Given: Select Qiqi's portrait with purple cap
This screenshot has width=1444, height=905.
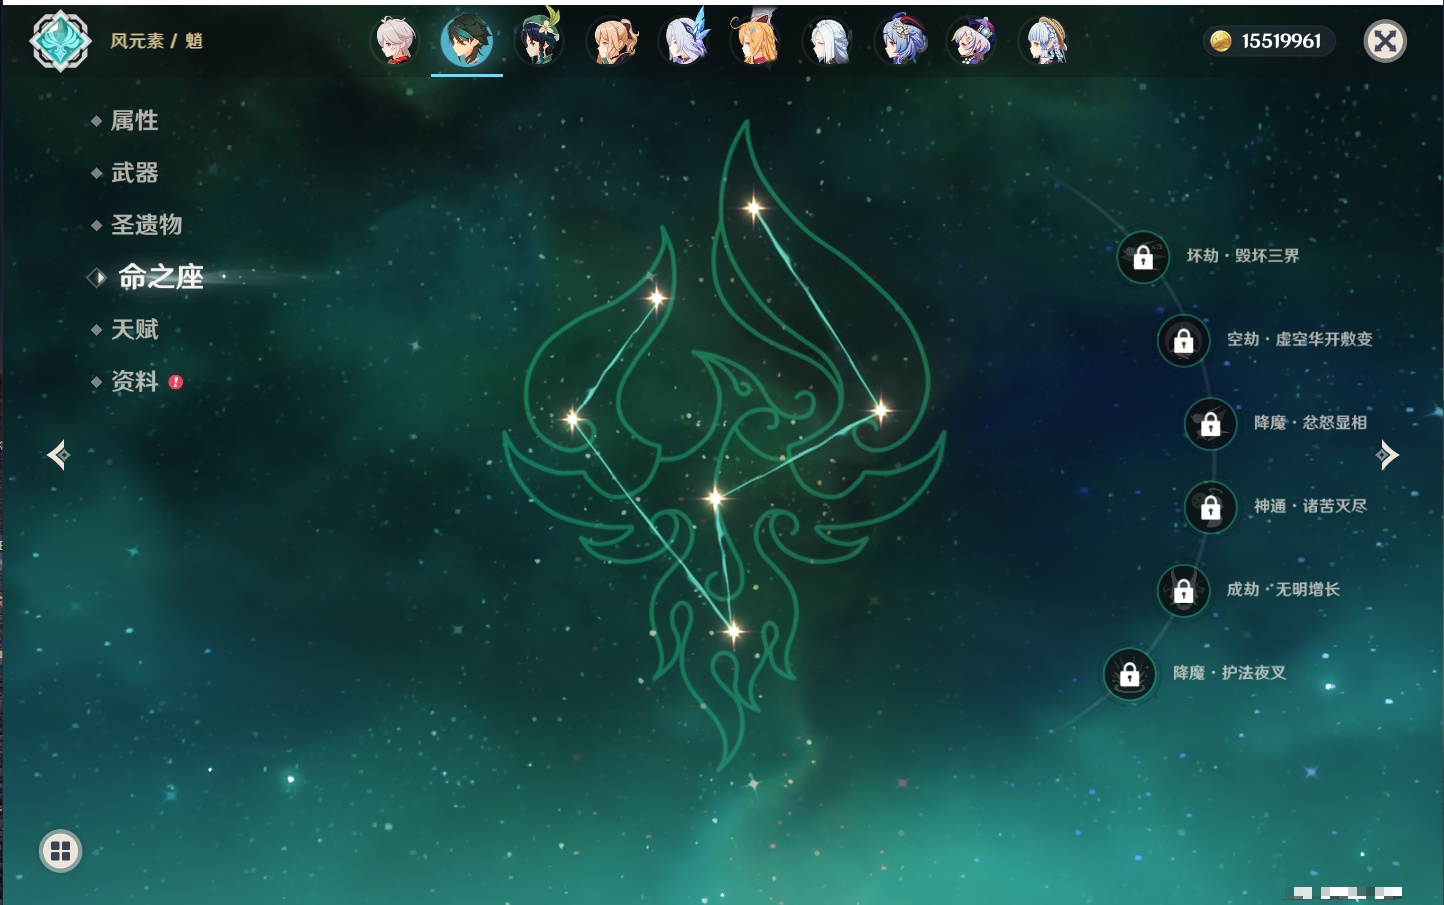Looking at the screenshot, I should click(x=972, y=41).
